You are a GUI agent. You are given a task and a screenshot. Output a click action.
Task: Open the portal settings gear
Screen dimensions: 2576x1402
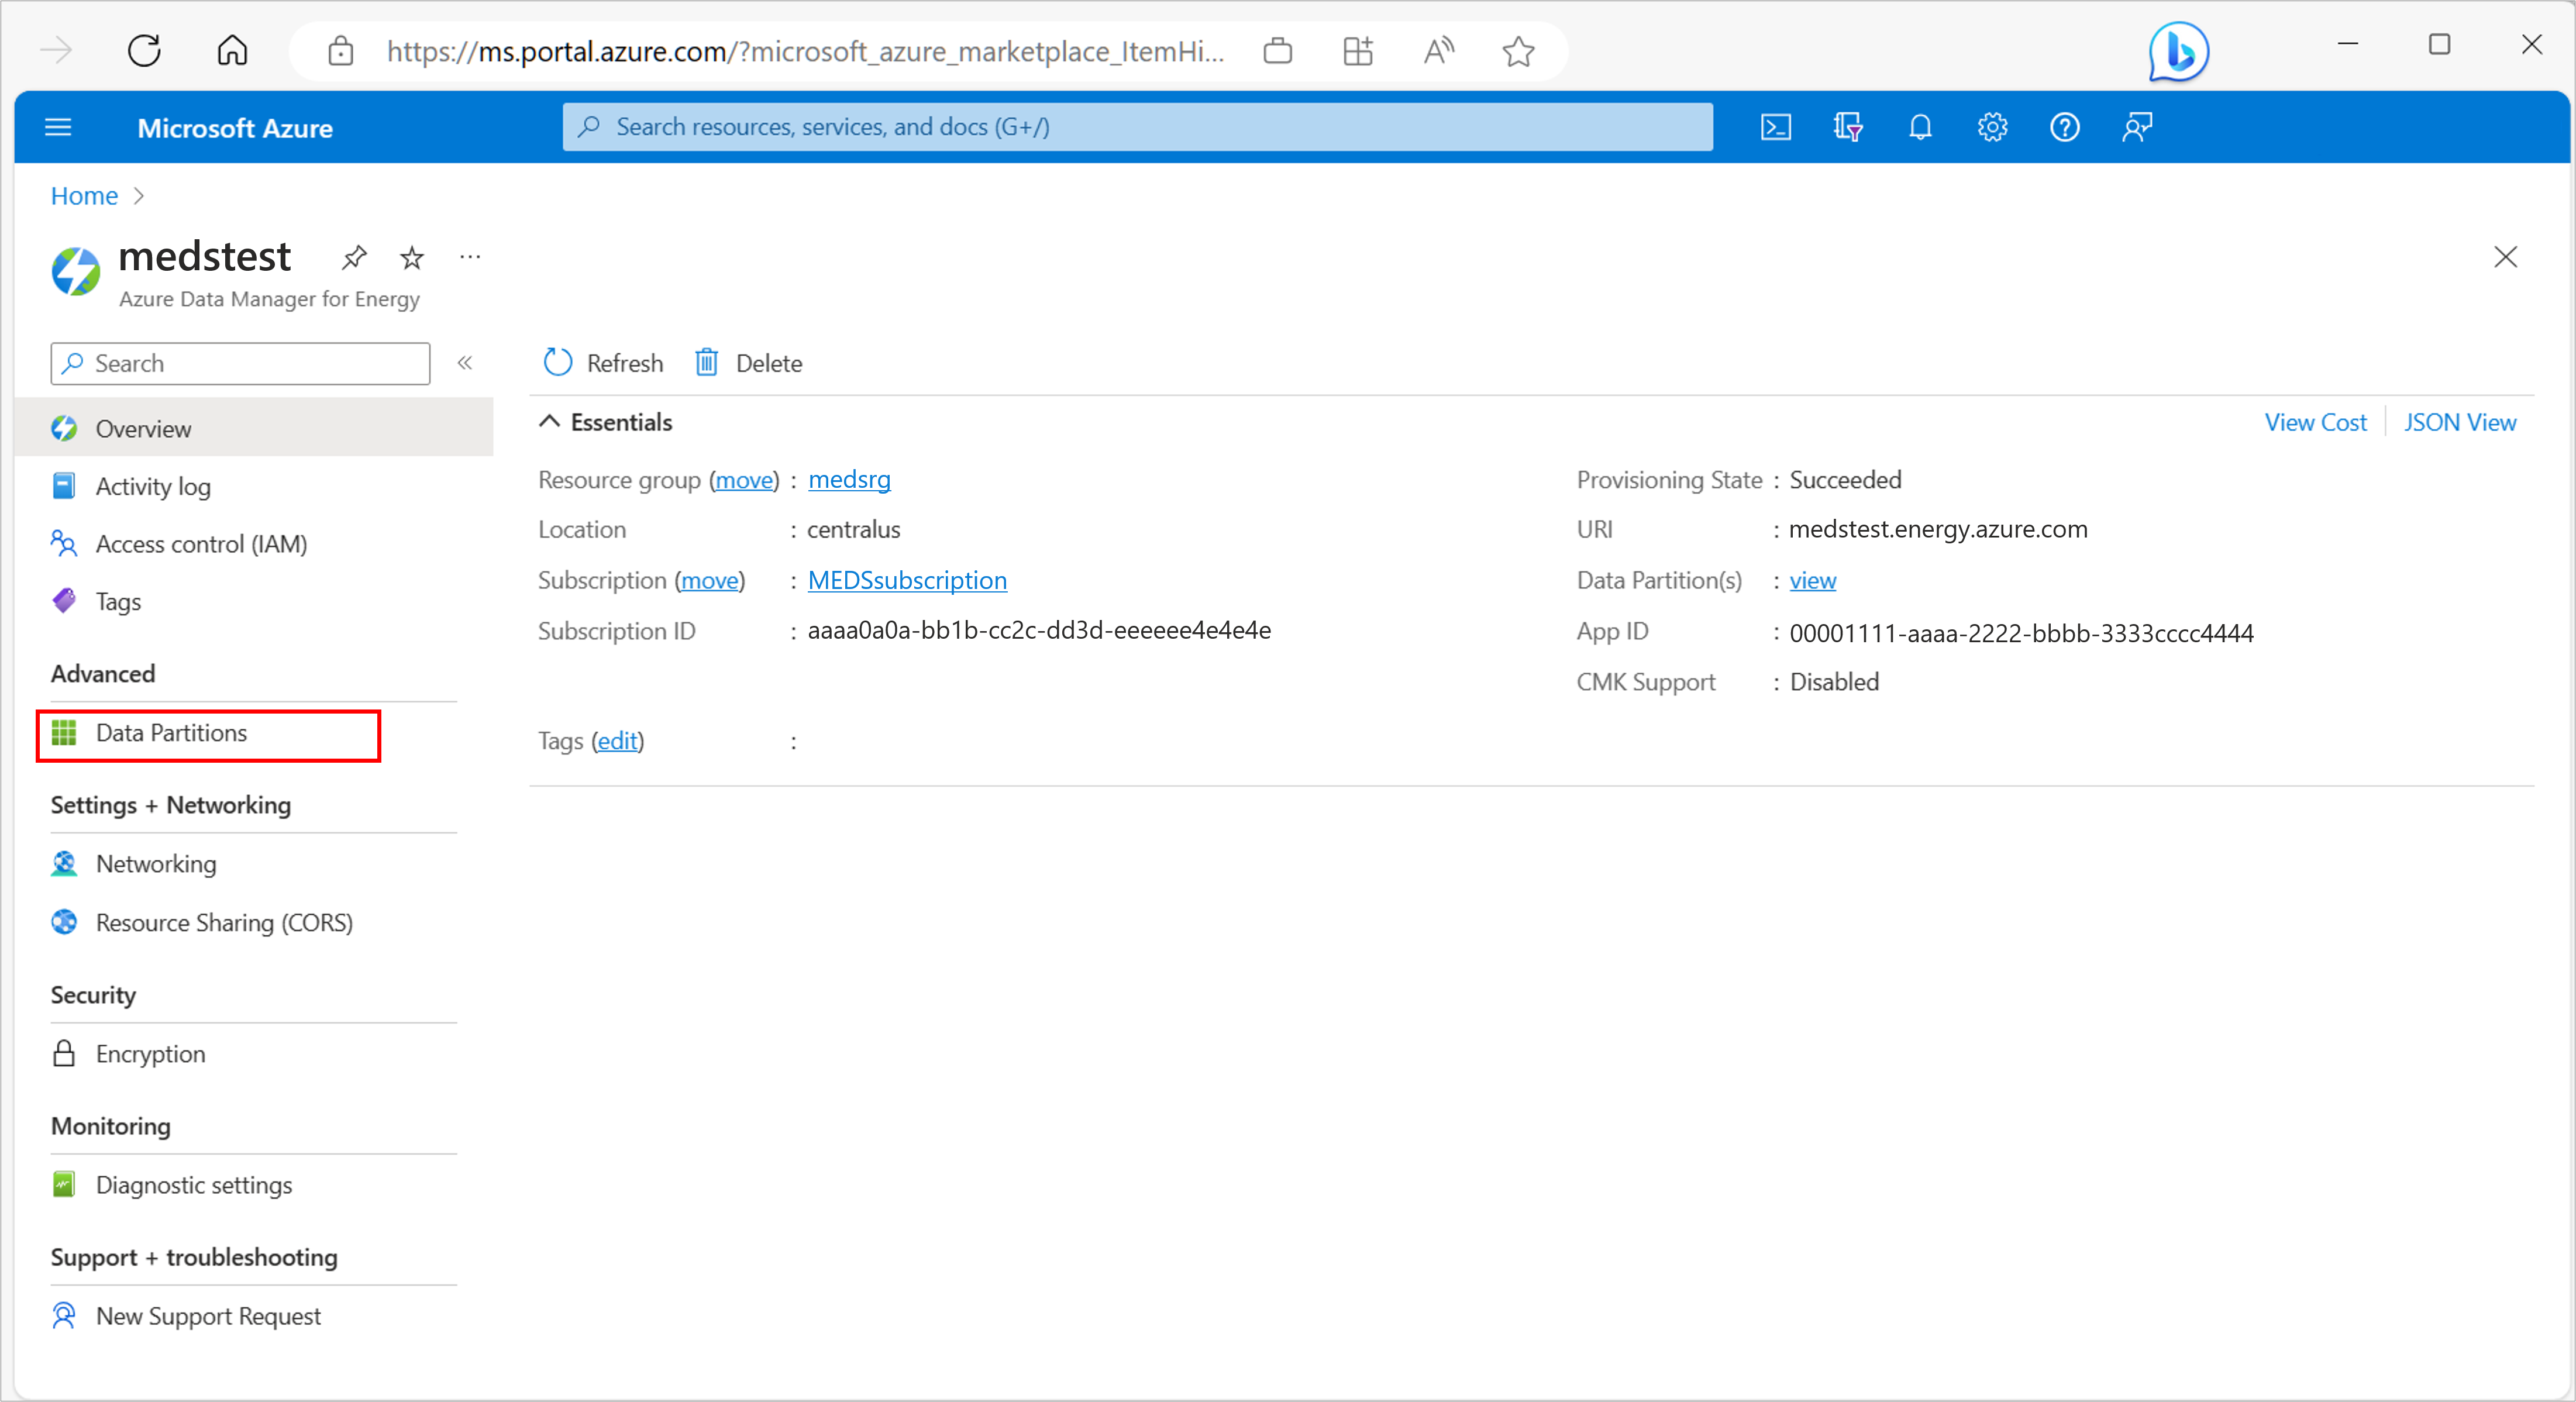pos(1992,127)
